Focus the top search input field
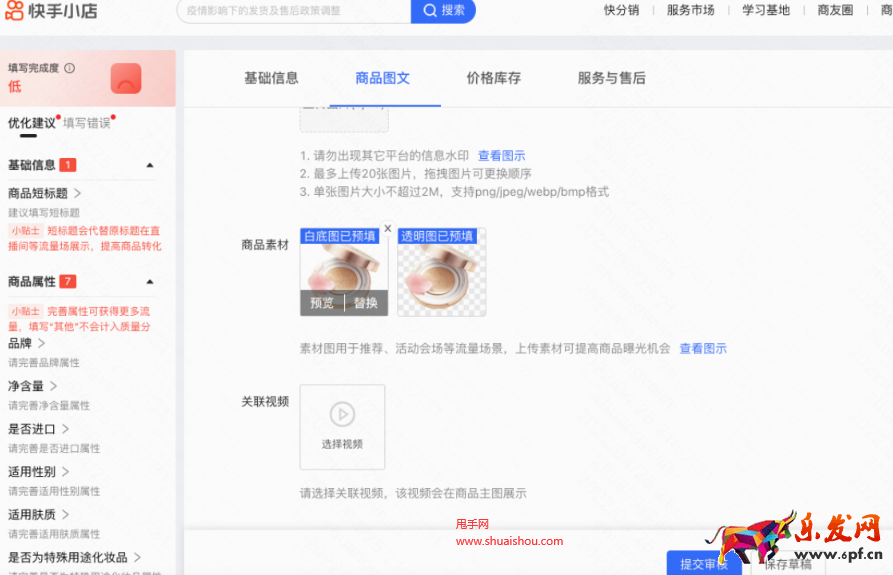Viewport: 893px width, 575px height. coord(294,11)
